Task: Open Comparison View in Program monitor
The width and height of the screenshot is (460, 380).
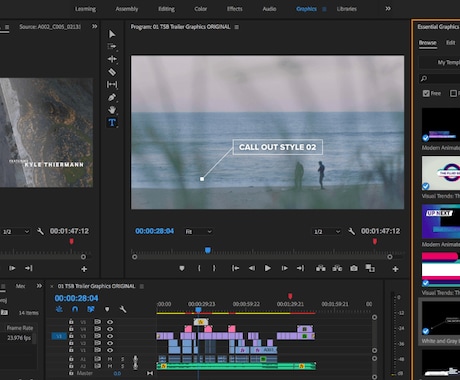Action: pos(370,268)
